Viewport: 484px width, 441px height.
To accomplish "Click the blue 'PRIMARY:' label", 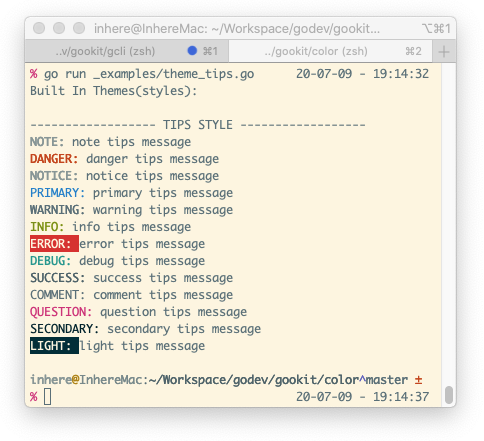I will tap(58, 193).
